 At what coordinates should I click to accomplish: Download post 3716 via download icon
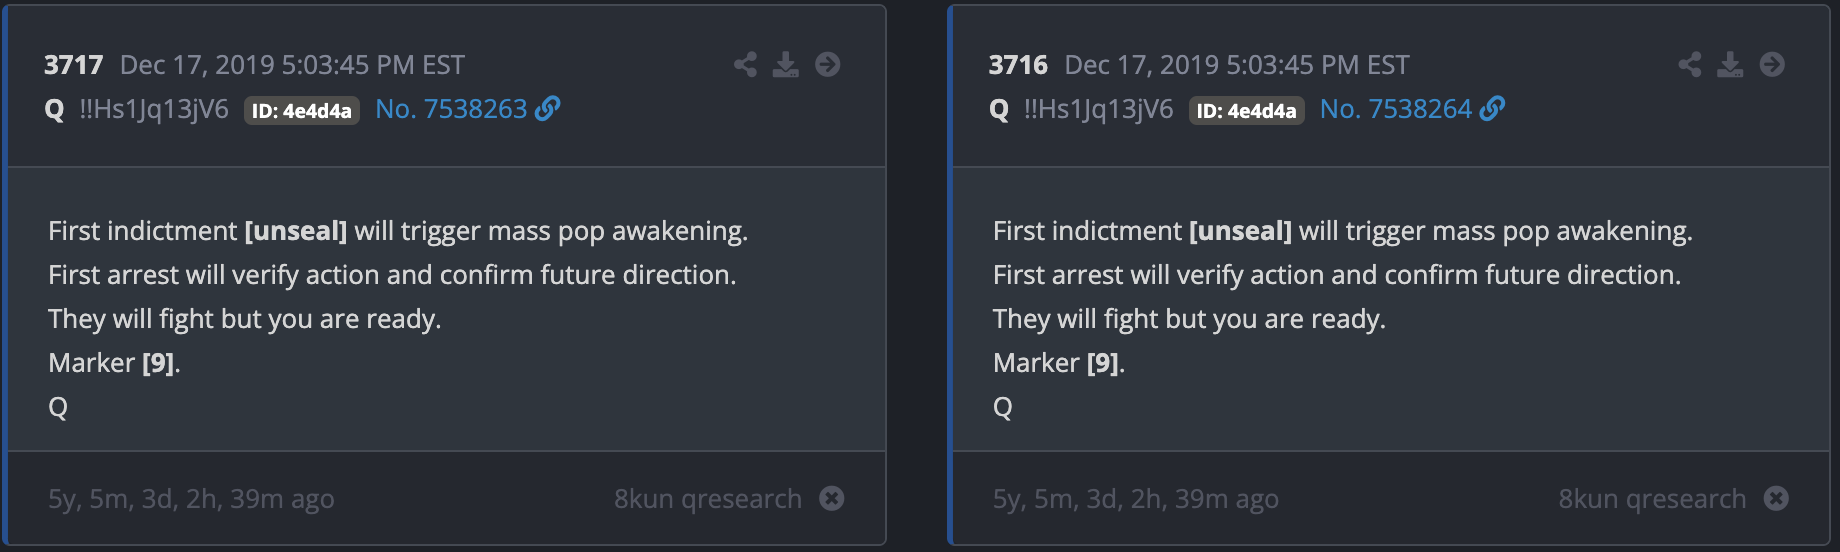1730,65
